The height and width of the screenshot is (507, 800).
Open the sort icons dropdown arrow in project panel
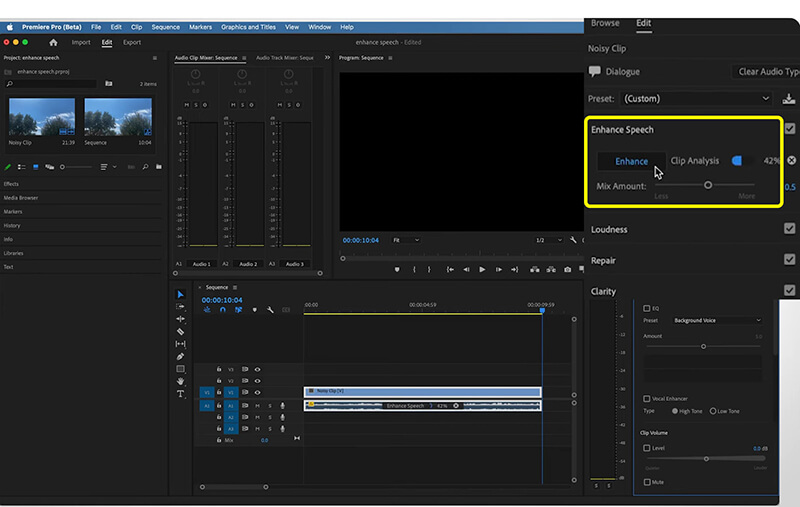click(114, 167)
